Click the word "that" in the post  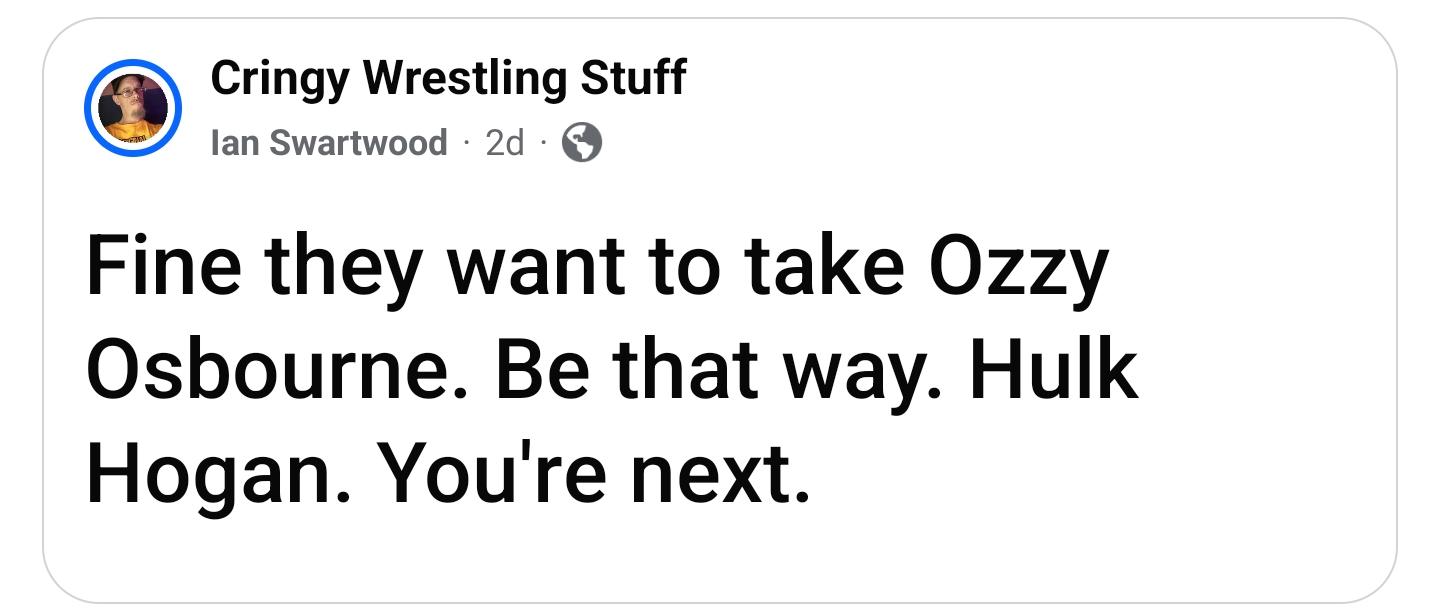tap(683, 371)
